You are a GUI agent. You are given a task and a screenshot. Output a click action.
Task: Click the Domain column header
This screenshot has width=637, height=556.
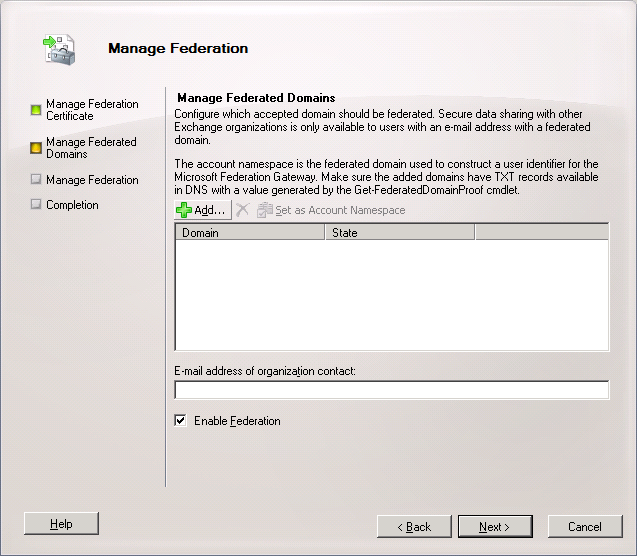coord(249,233)
